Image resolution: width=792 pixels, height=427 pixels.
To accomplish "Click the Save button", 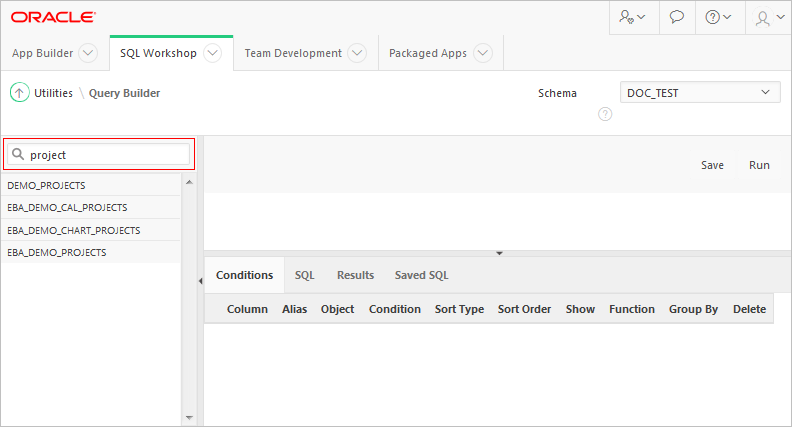I will 712,165.
